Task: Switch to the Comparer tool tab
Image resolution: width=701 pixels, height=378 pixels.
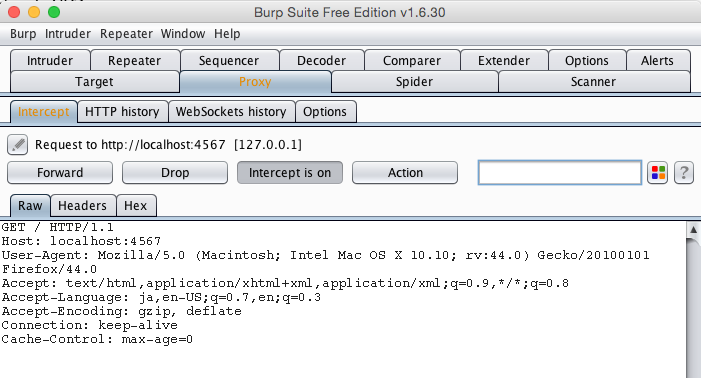Action: pos(412,60)
